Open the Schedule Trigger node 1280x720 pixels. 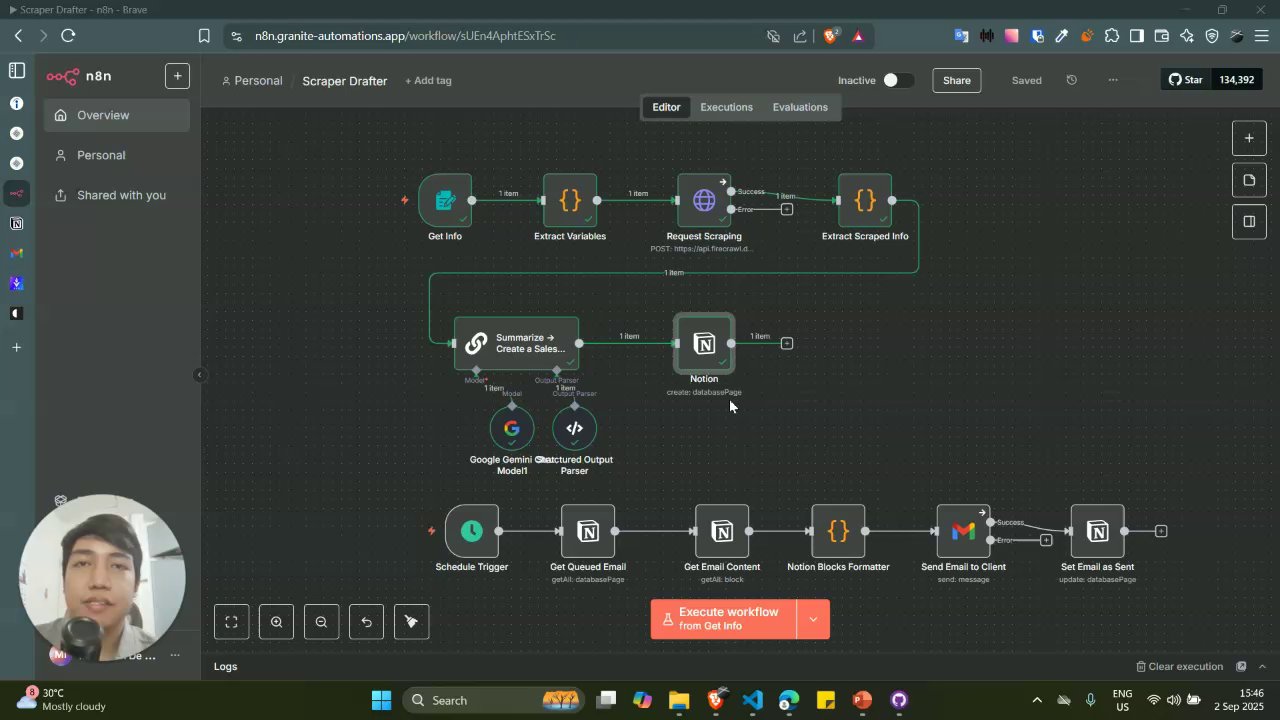click(472, 531)
